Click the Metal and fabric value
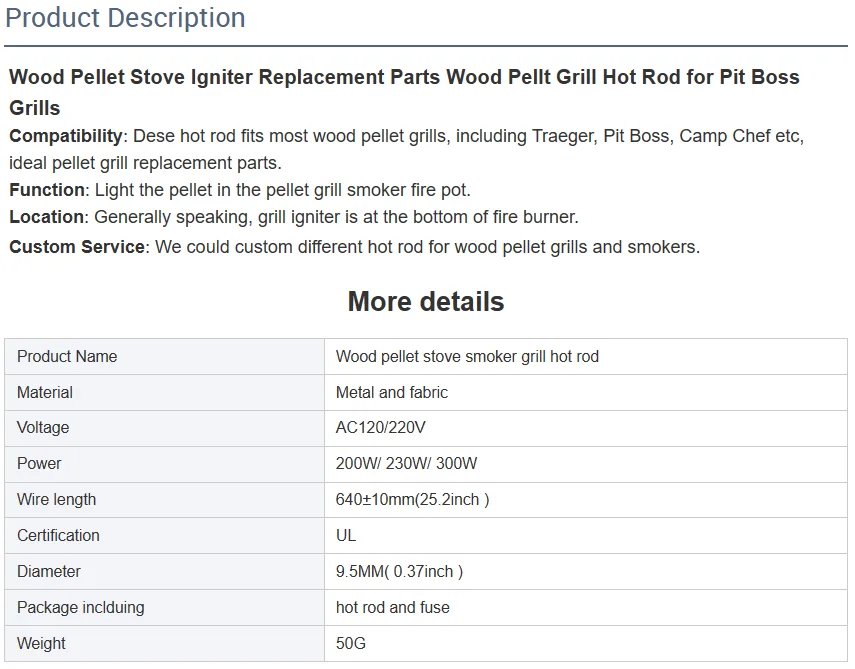855x669 pixels. tap(392, 393)
